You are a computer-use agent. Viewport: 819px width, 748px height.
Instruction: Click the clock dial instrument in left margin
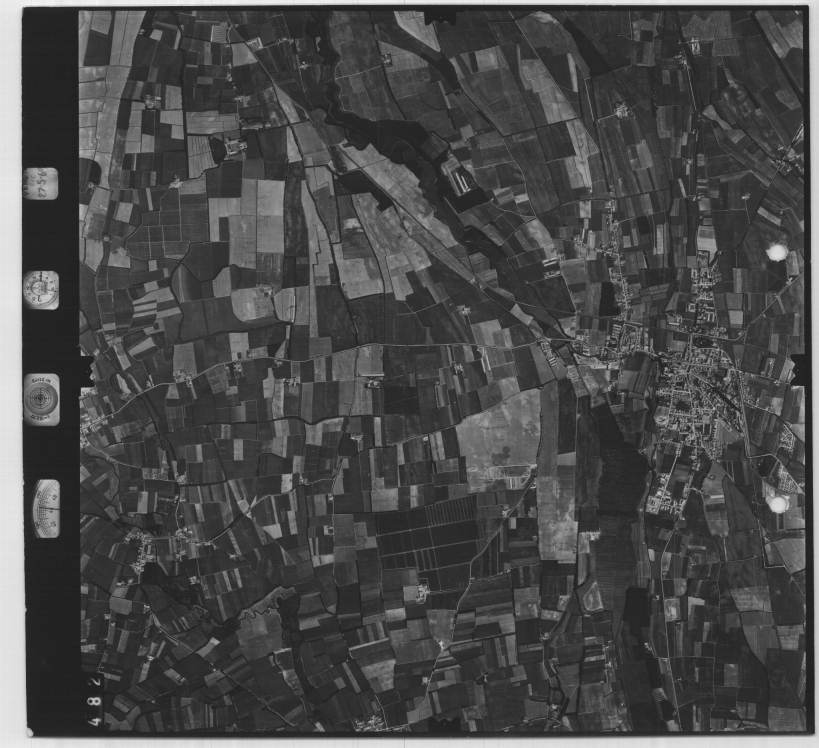coord(41,289)
